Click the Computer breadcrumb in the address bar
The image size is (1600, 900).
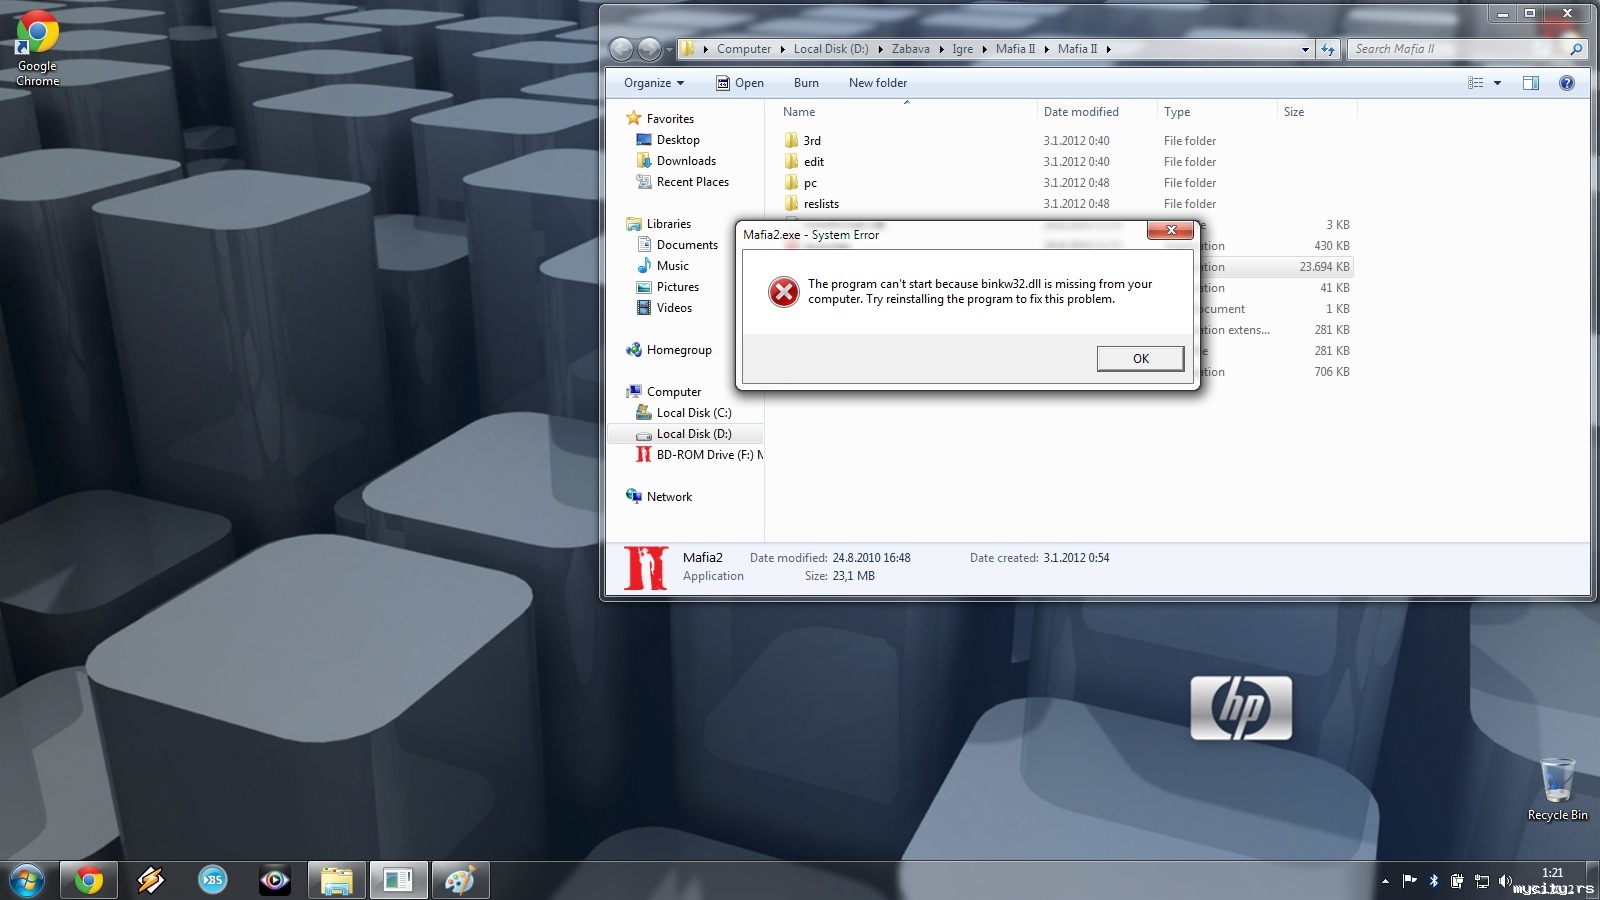click(744, 49)
